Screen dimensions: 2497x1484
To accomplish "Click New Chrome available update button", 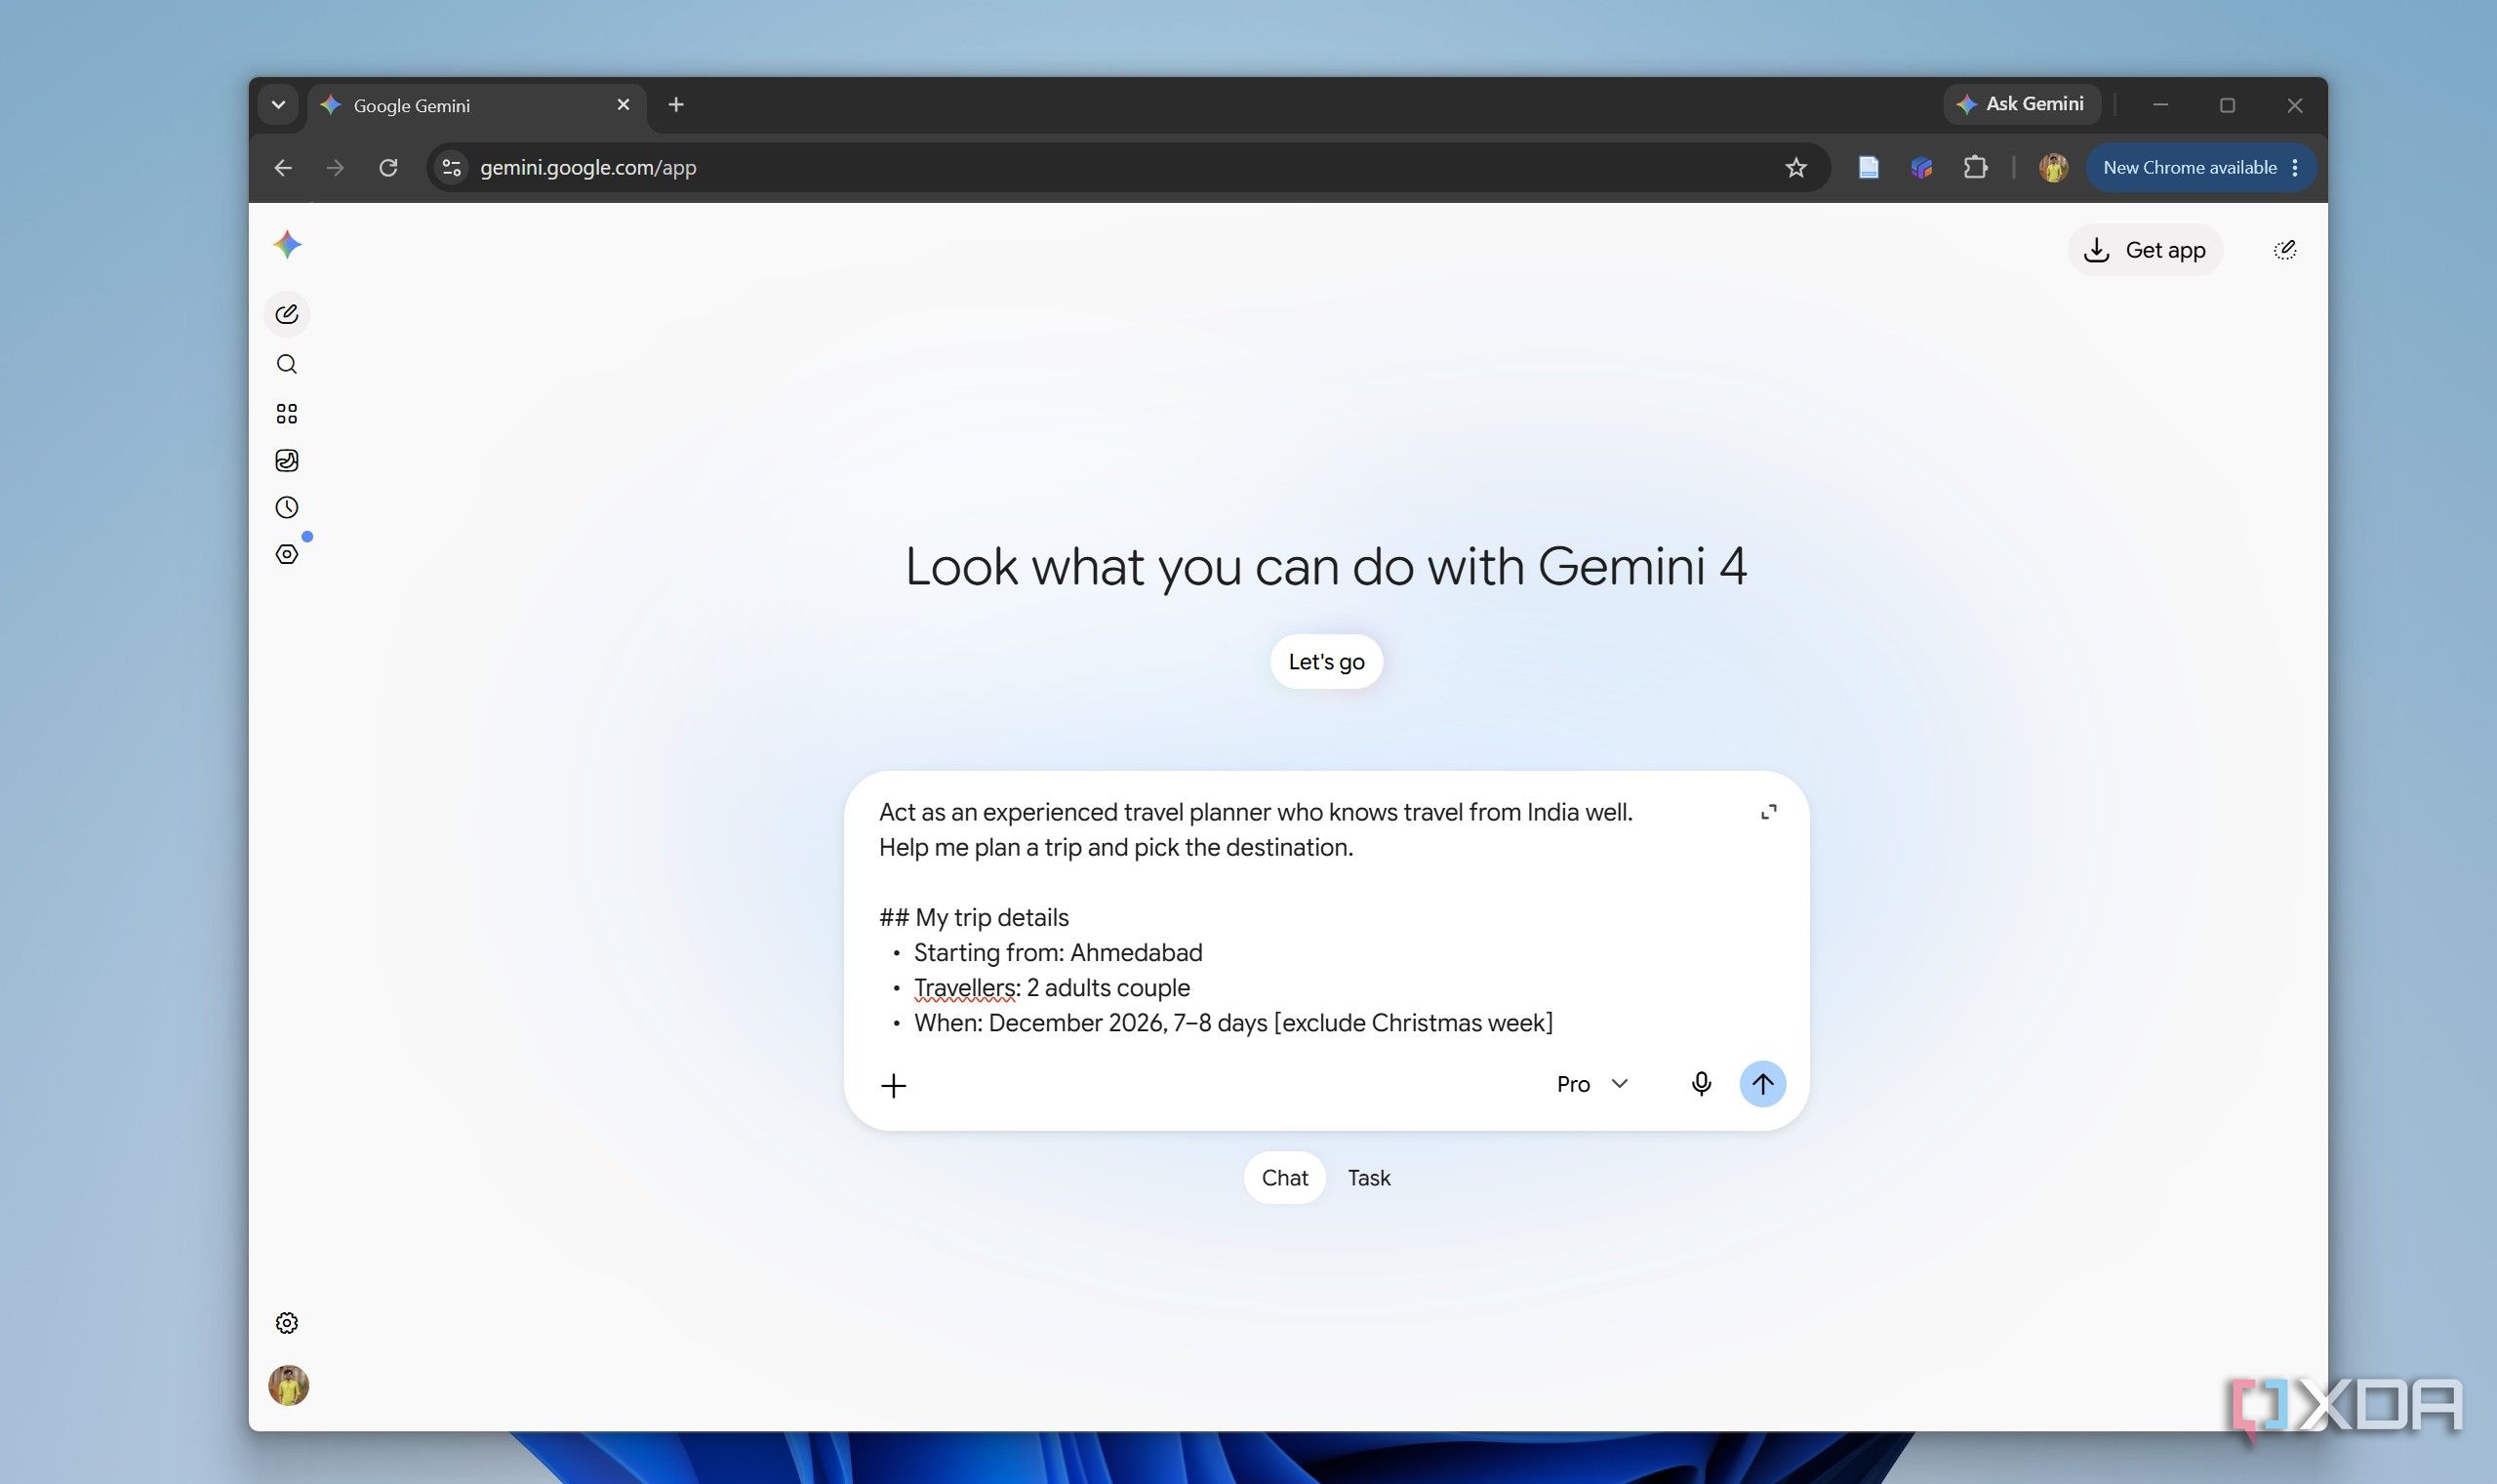I will (2200, 168).
